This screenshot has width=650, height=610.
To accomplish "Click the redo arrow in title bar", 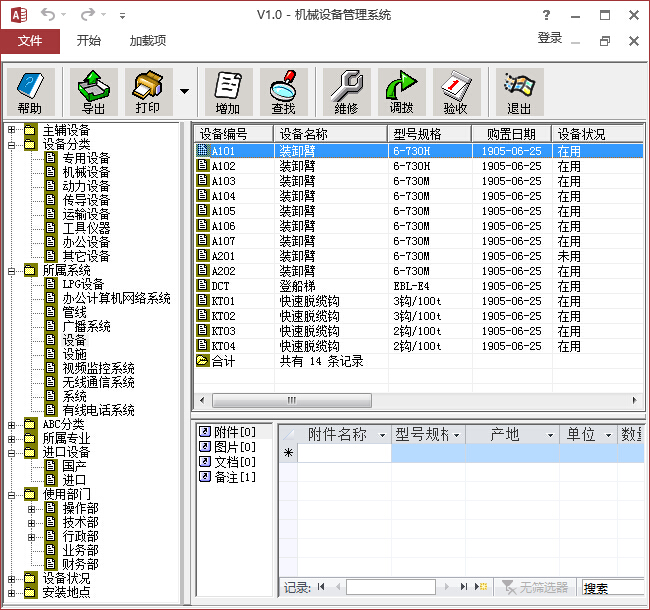I will (88, 15).
